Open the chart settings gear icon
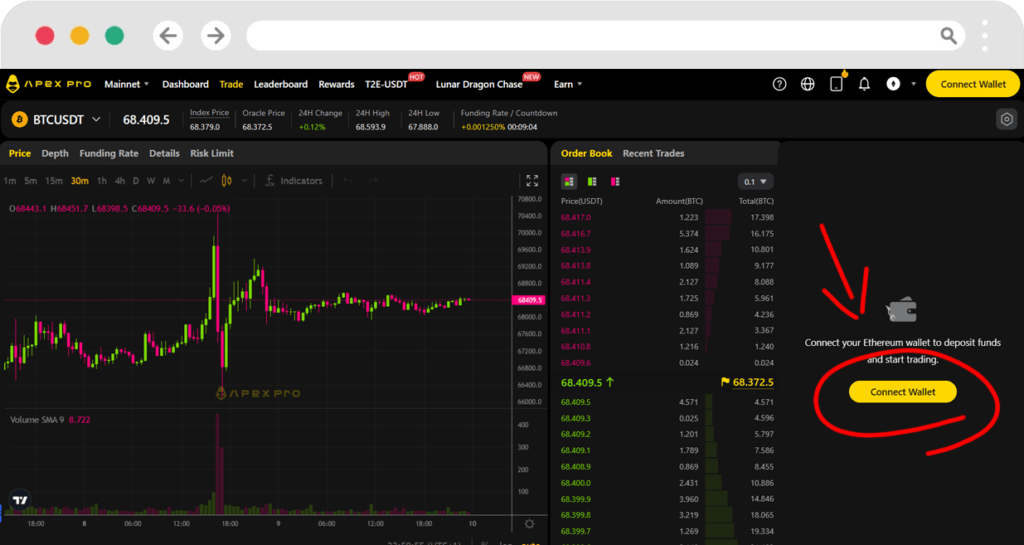The height and width of the screenshot is (545, 1024). click(x=529, y=524)
